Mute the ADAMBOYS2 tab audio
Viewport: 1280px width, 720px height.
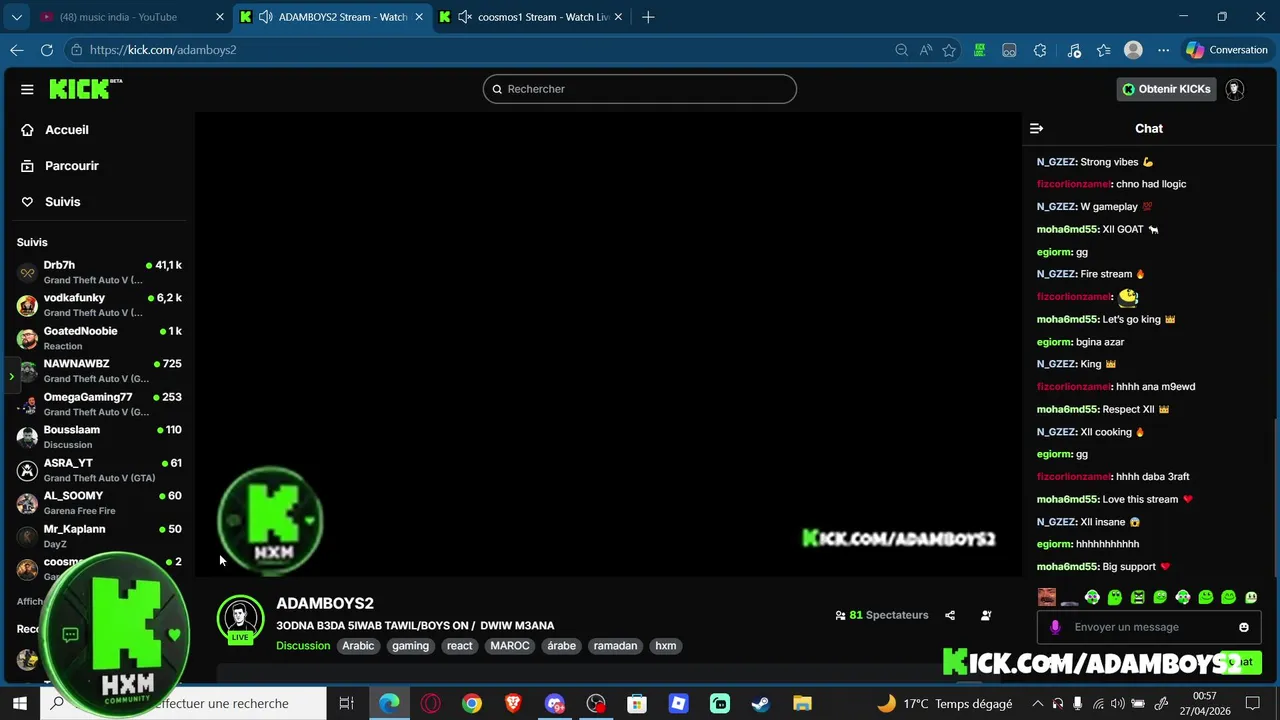(265, 17)
